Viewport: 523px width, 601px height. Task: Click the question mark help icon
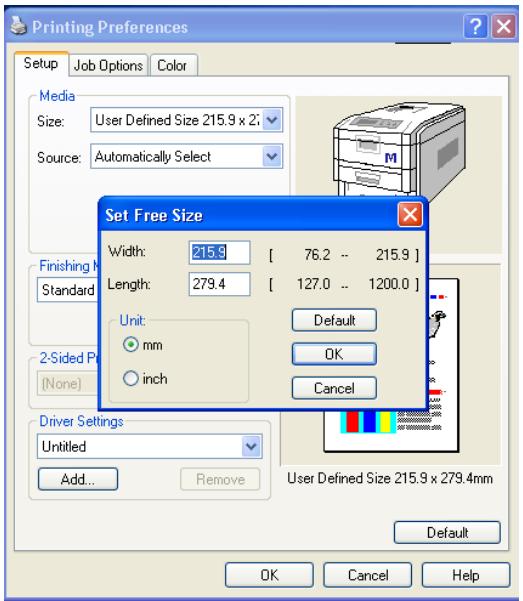point(475,26)
